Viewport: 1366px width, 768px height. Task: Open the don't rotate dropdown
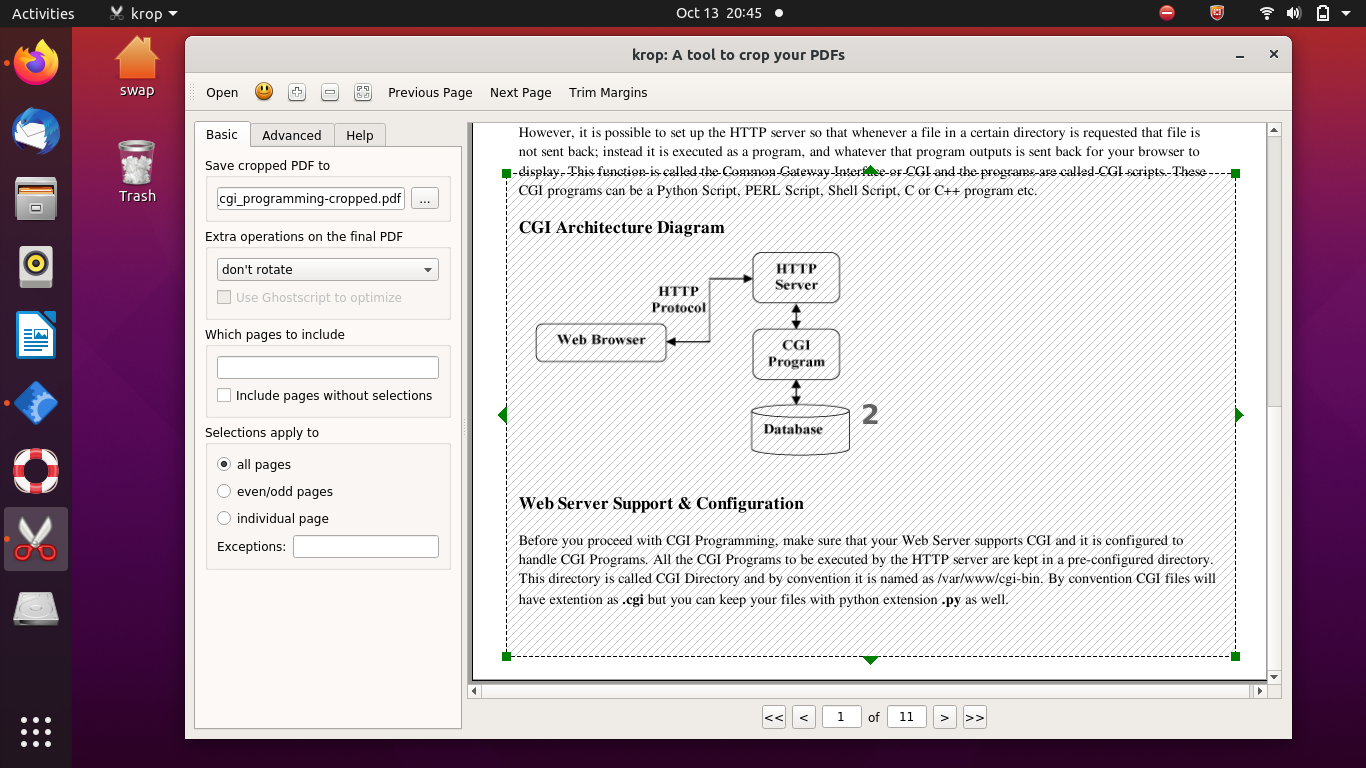[x=328, y=269]
